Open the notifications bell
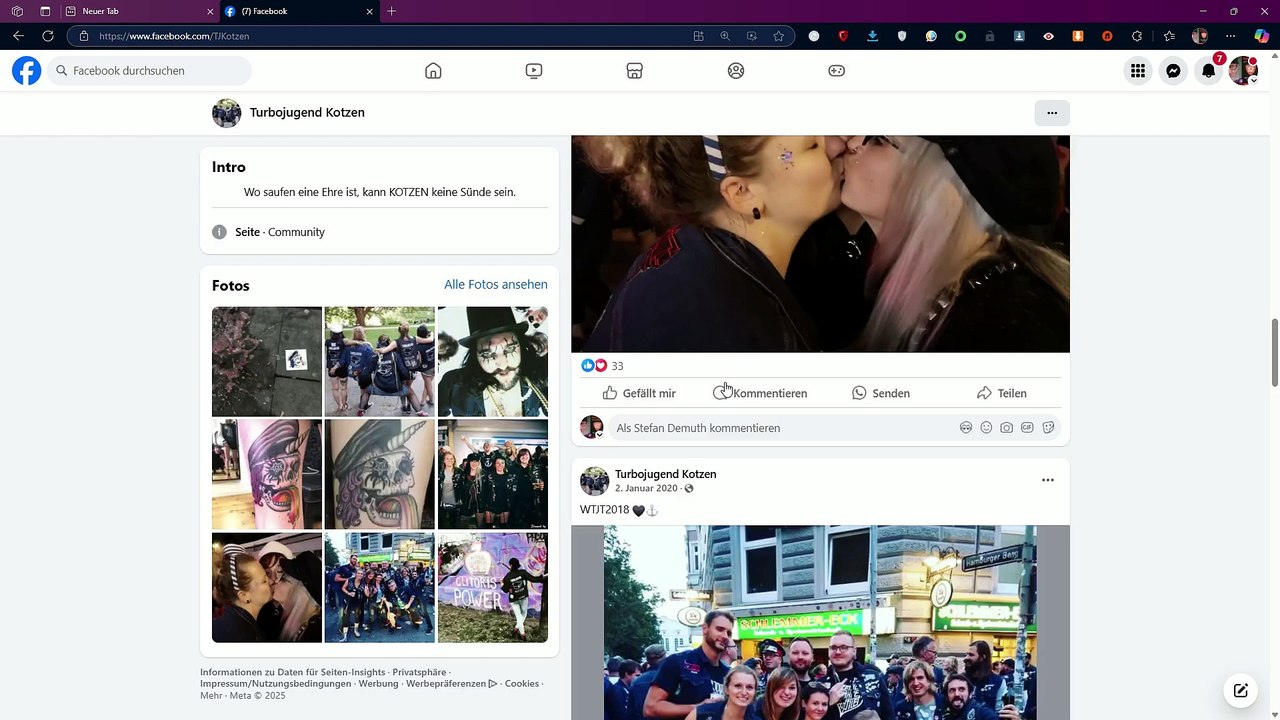1280x720 pixels. pos(1209,71)
